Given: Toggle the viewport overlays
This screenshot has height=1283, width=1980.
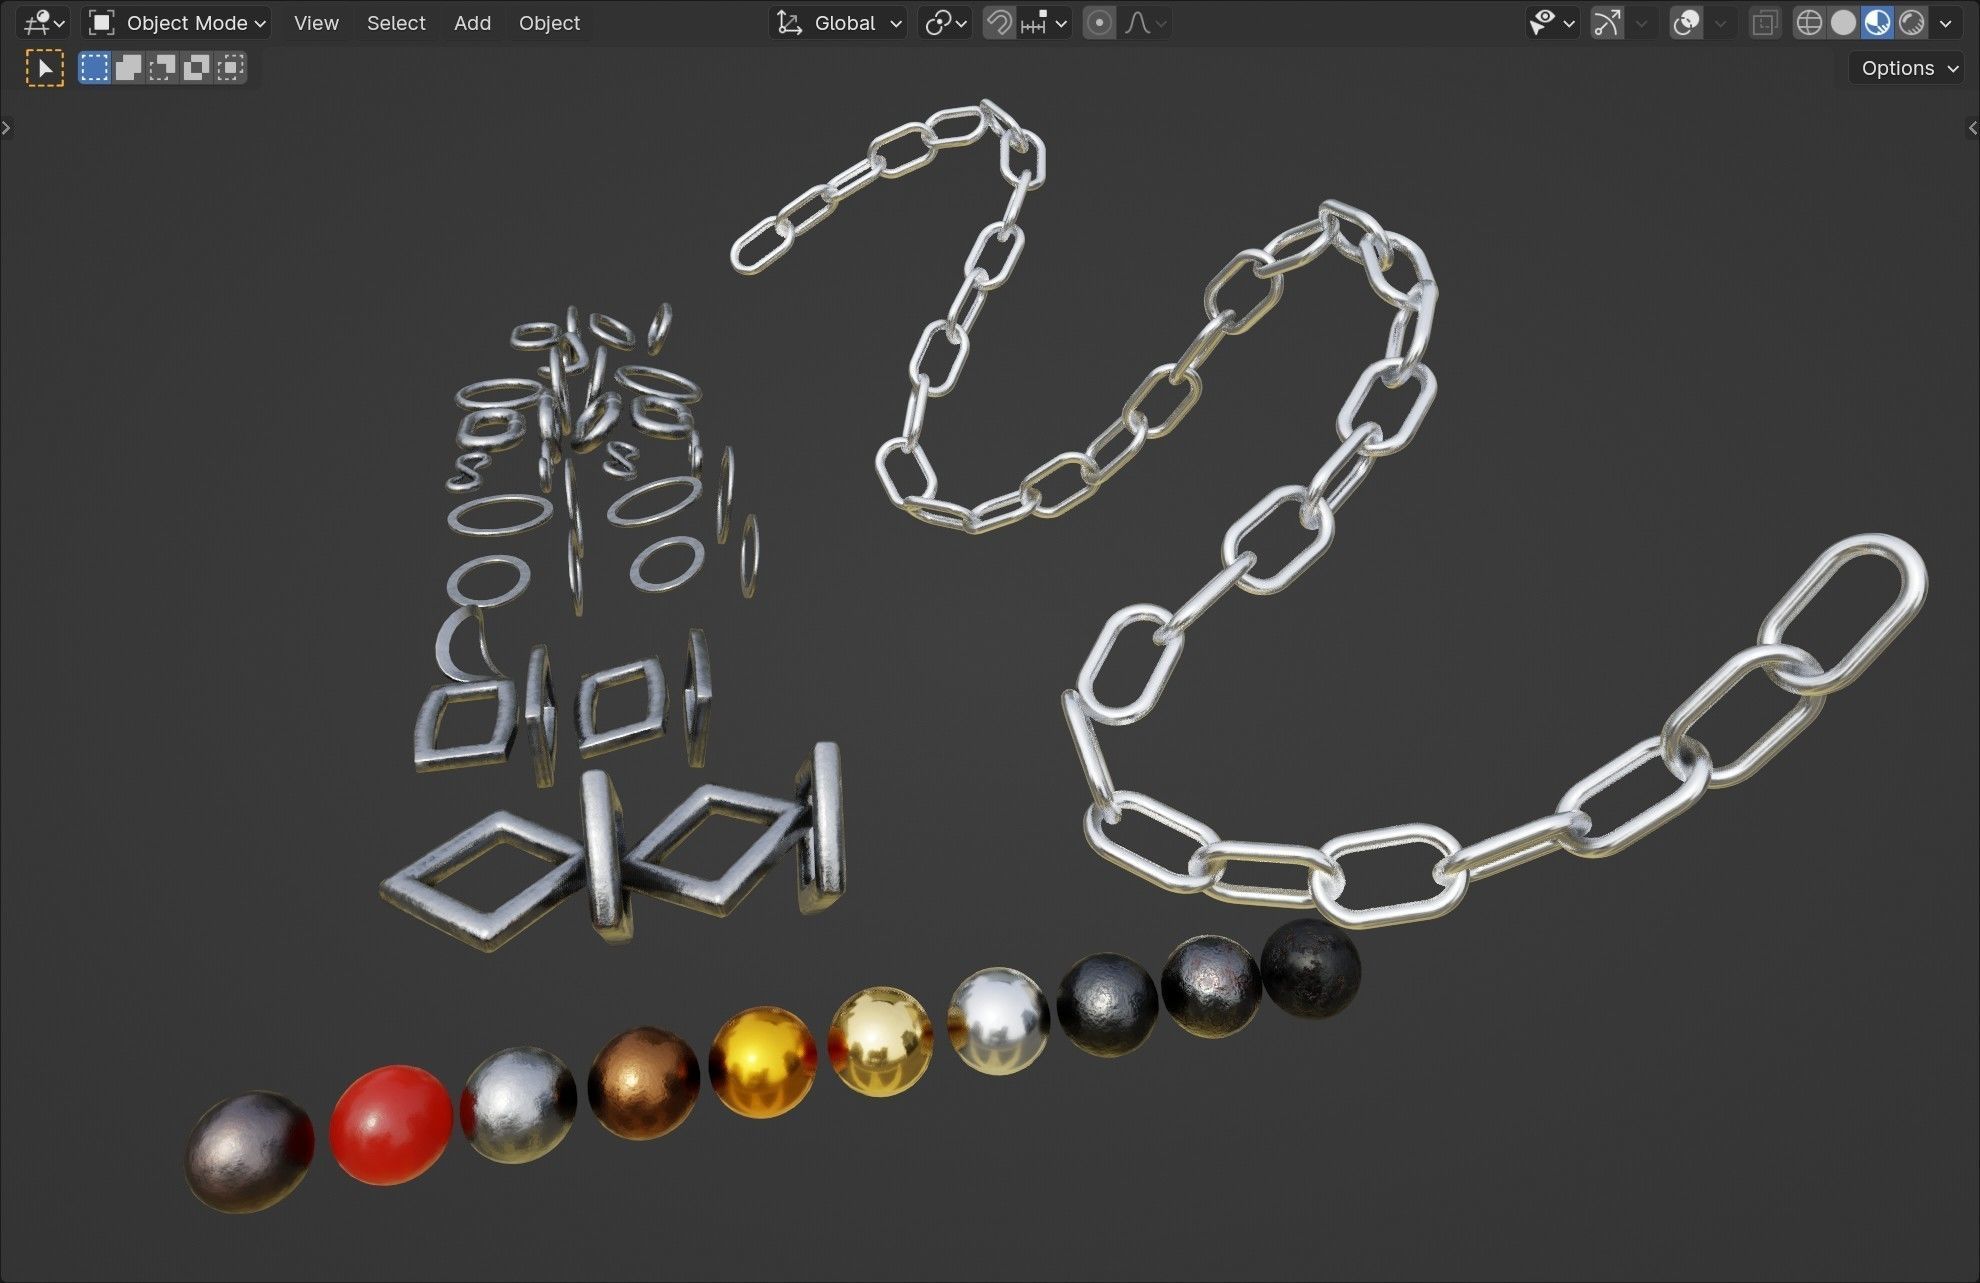Looking at the screenshot, I should coord(1687,22).
